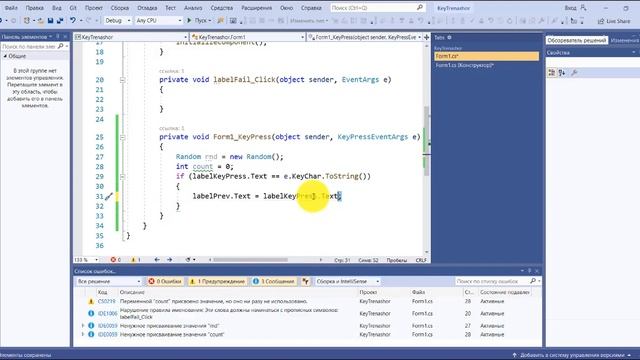Viewport: 640px width, 360px height.
Task: Toggle the error list clear-filter funnel button
Action: (305, 281)
